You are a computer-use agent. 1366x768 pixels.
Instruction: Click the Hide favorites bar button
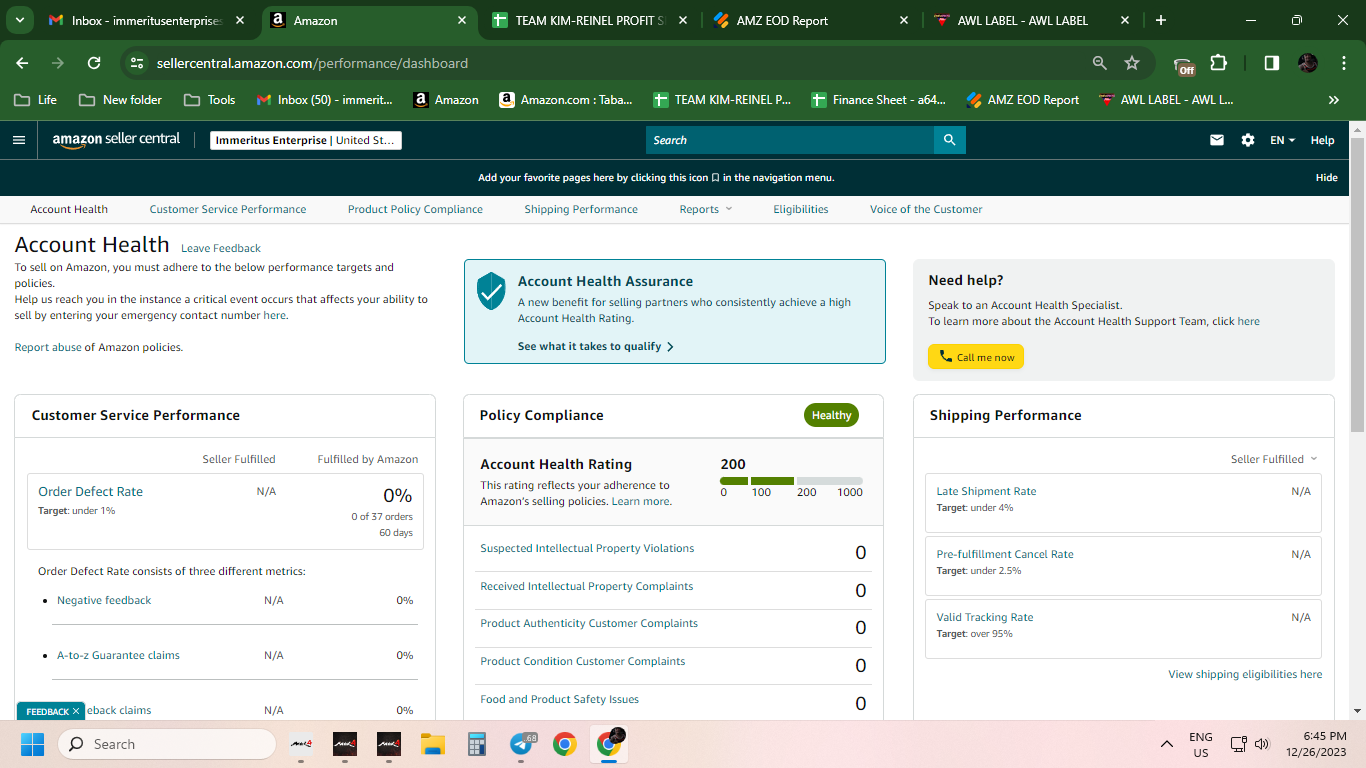pyautogui.click(x=1326, y=177)
